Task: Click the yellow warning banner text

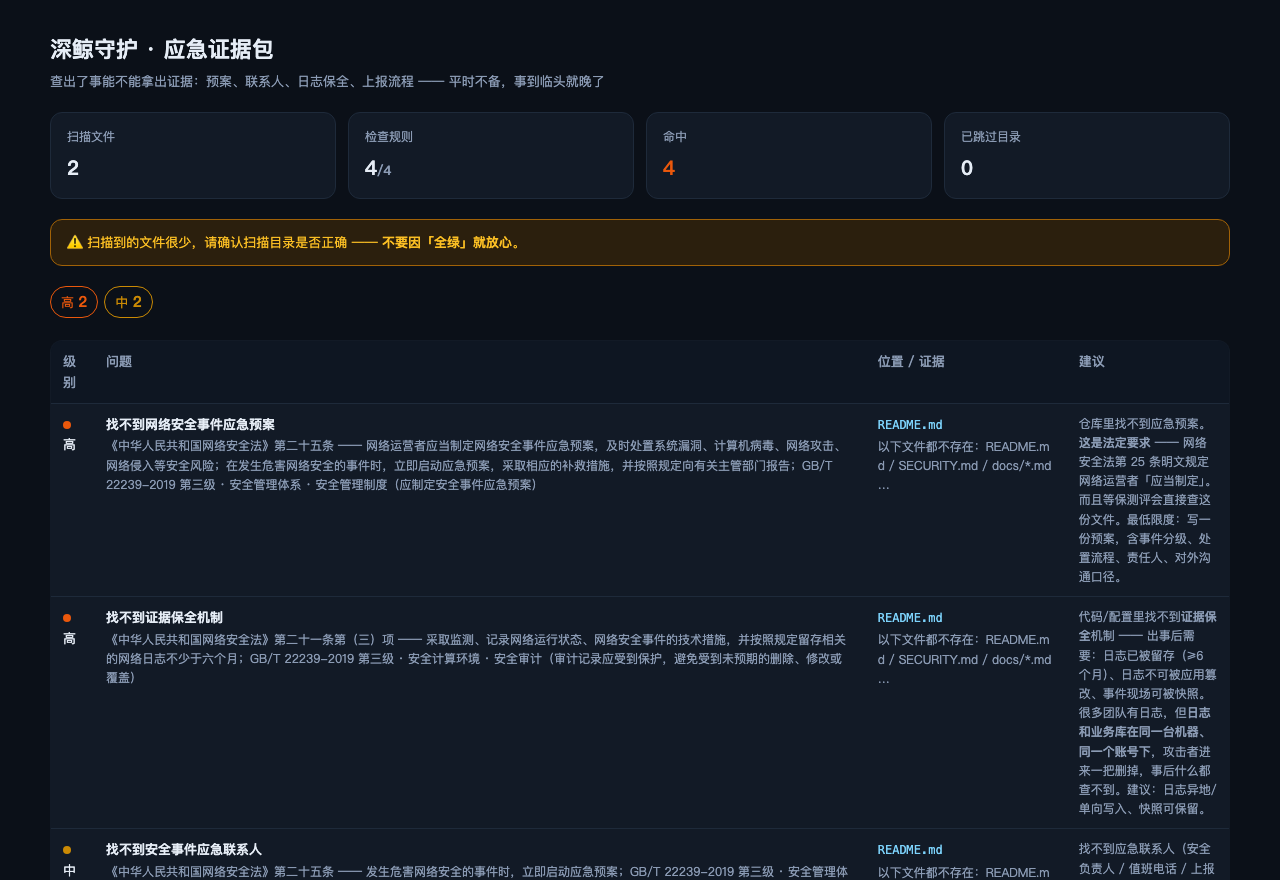Action: coord(305,242)
